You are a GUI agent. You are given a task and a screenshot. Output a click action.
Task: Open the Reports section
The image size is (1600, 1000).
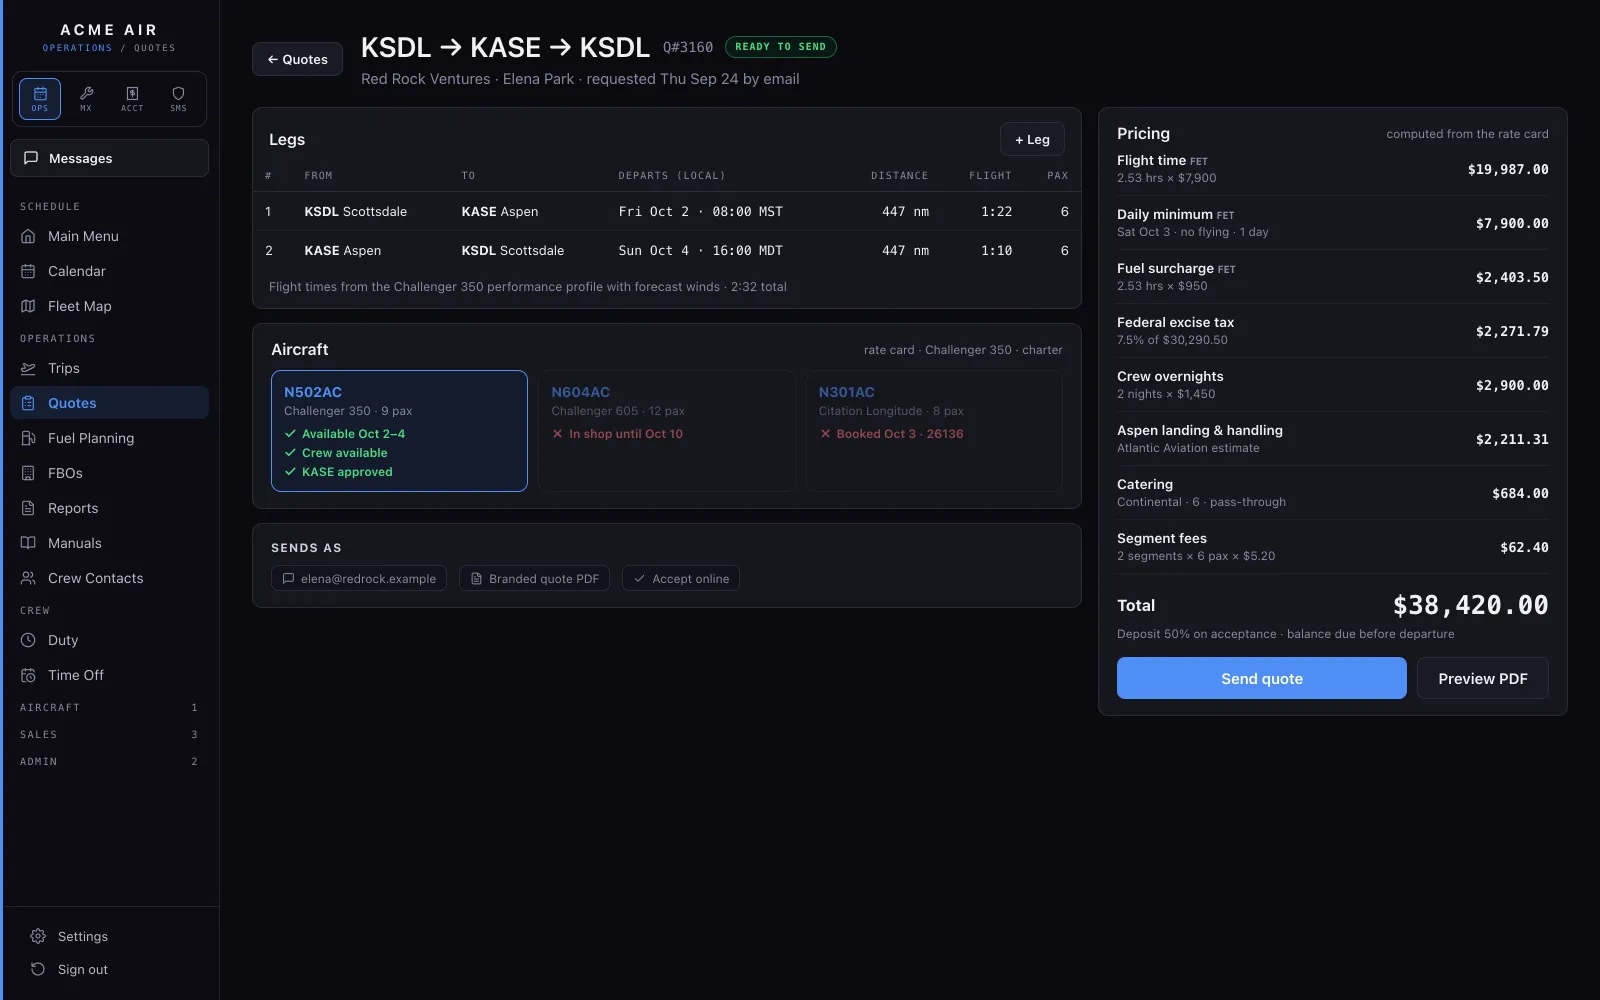110,508
